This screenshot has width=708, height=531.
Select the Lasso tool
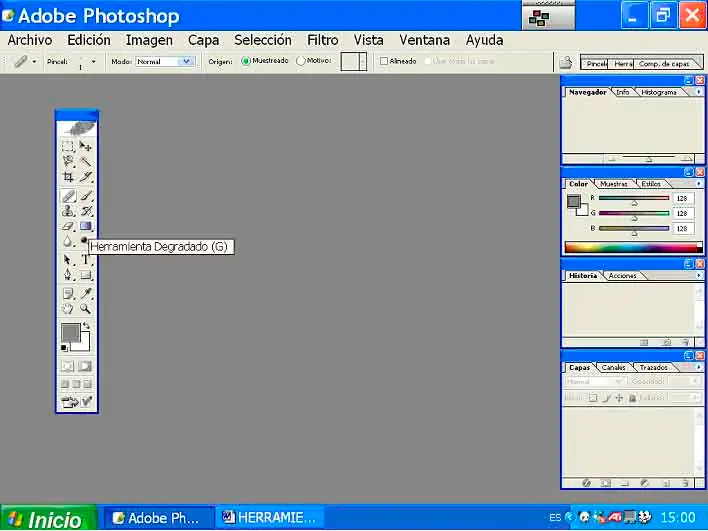point(68,161)
